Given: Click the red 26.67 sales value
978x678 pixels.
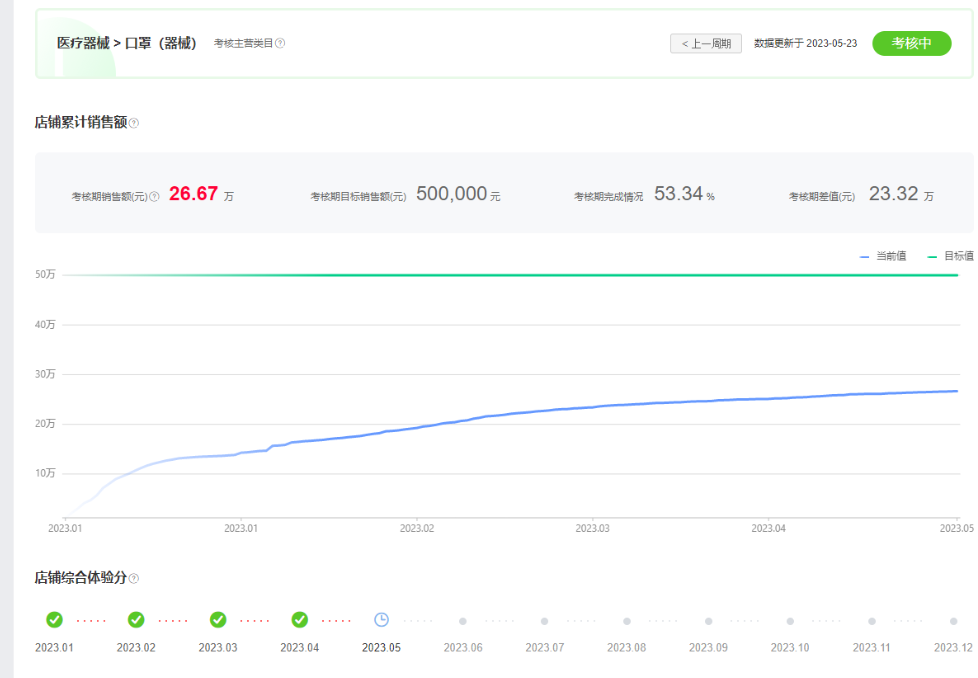Looking at the screenshot, I should click(x=193, y=193).
